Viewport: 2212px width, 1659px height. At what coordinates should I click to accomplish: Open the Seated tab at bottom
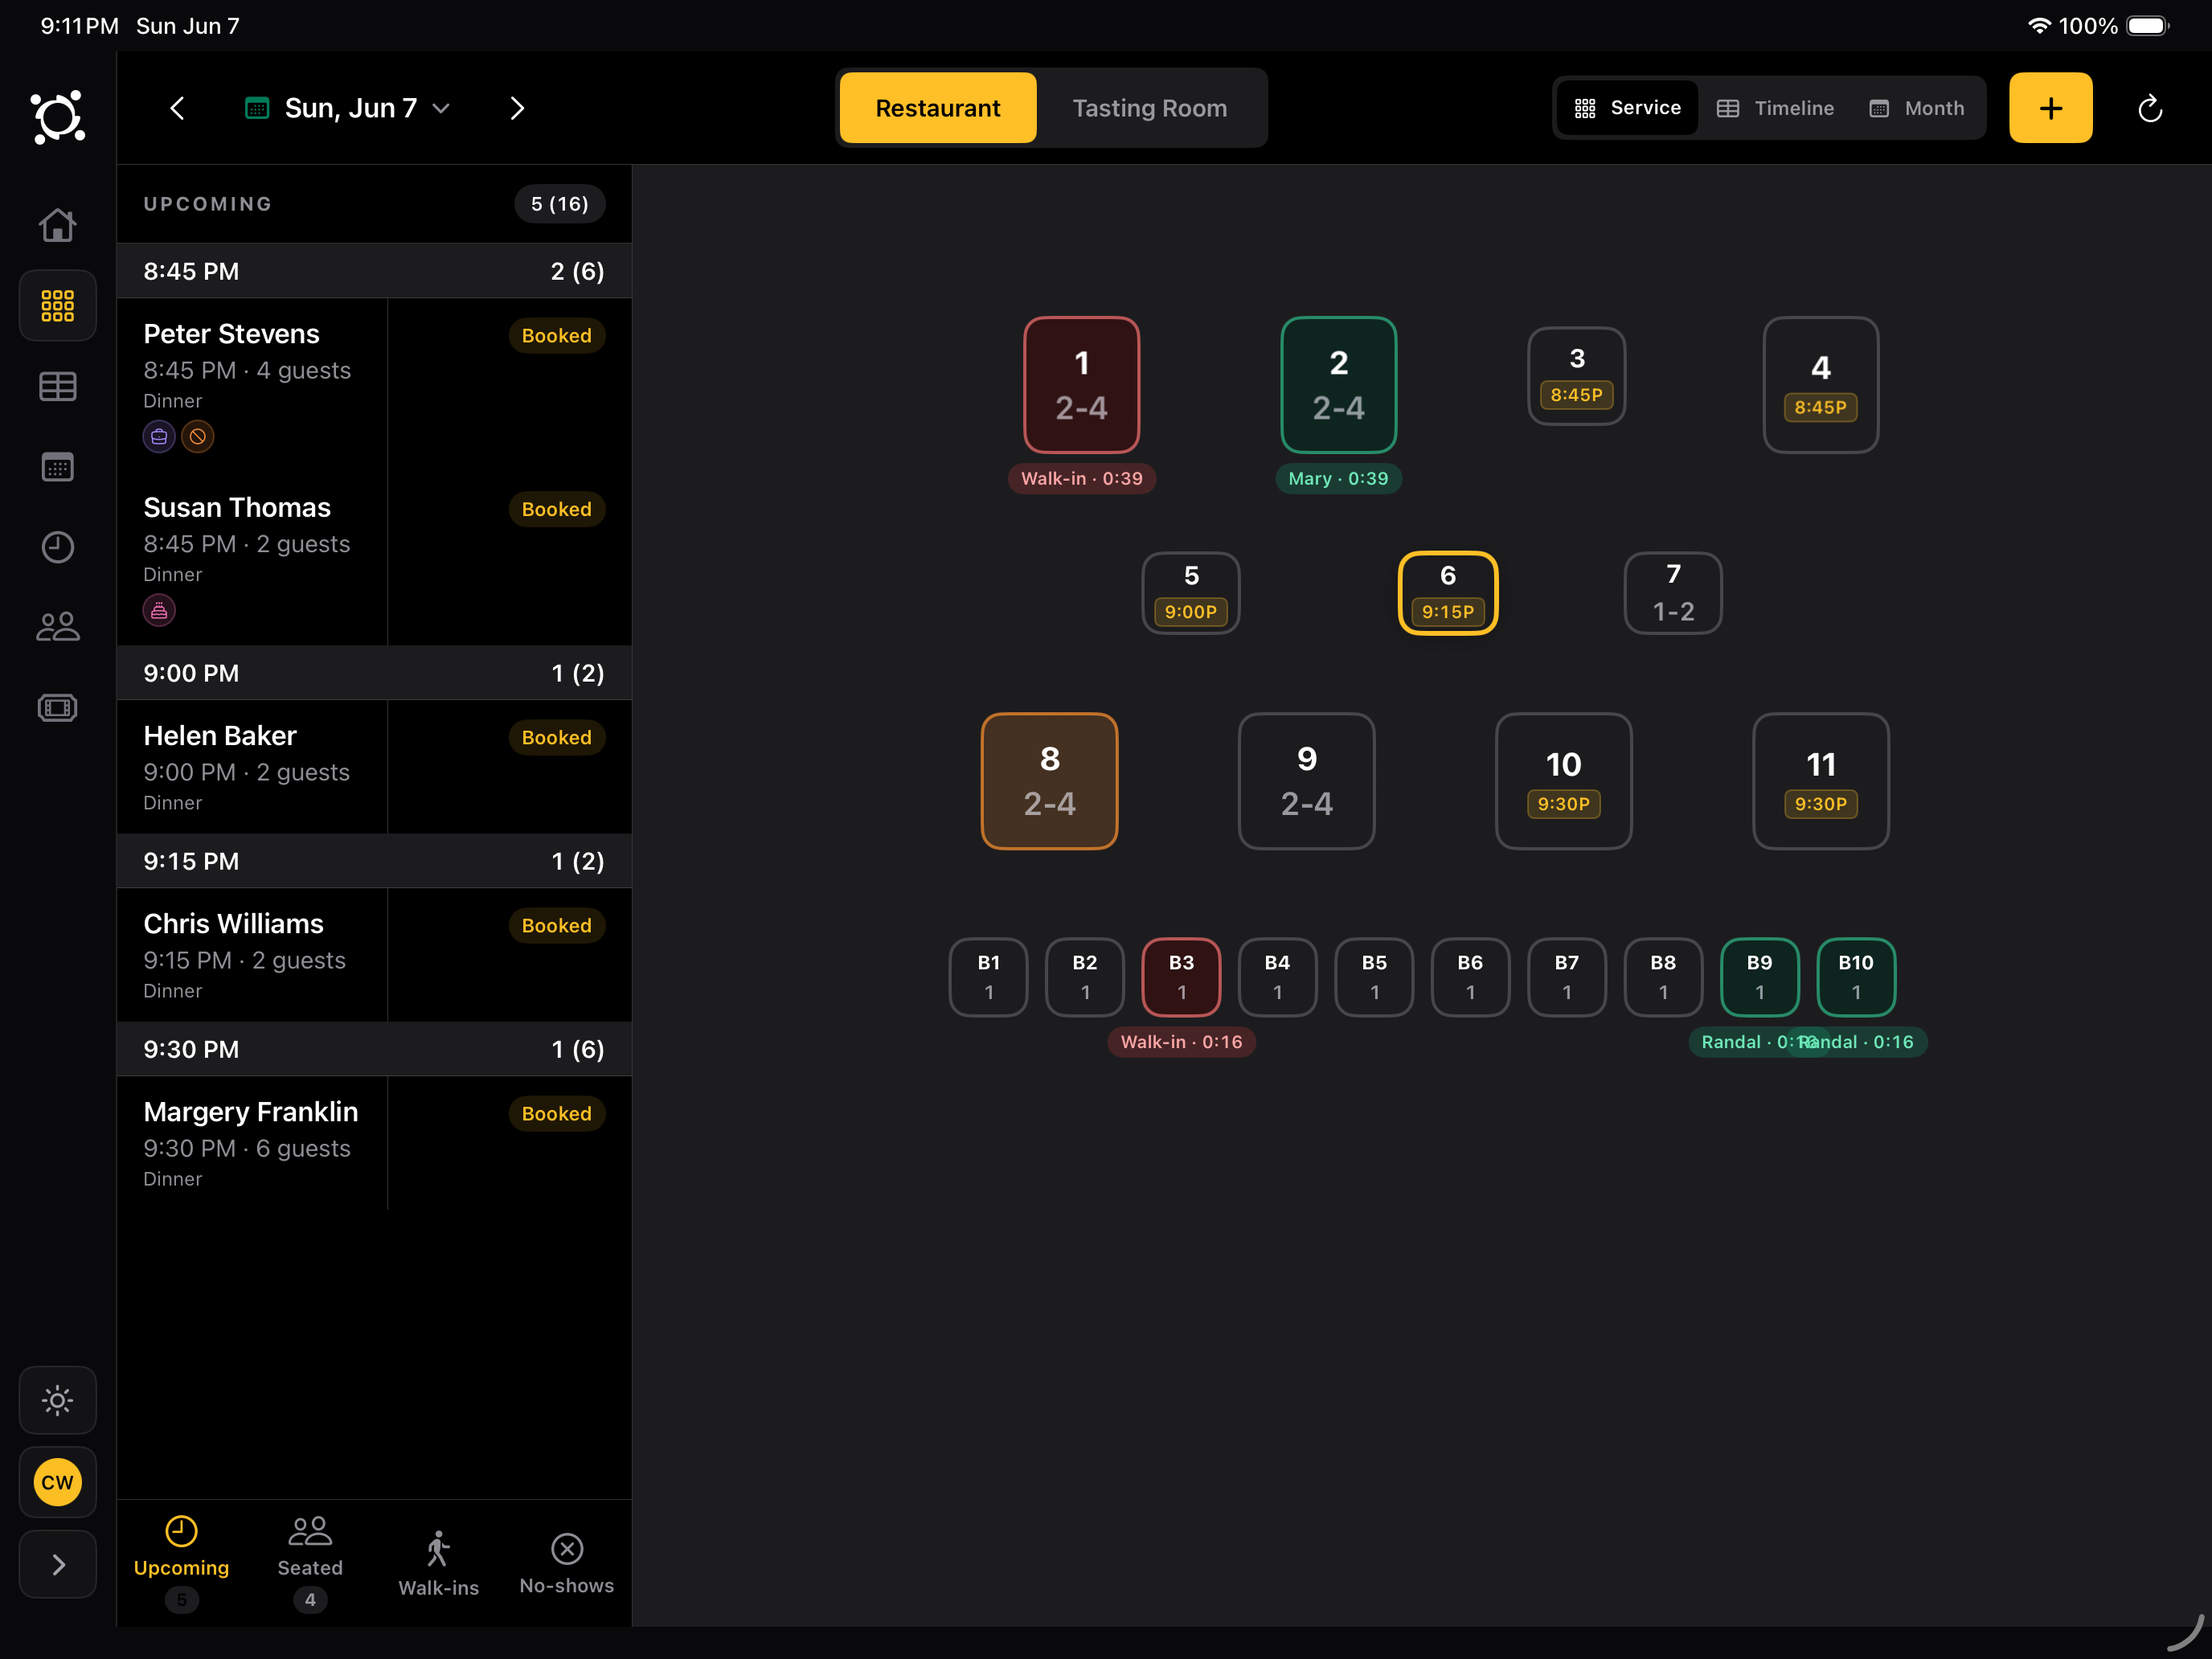(310, 1563)
